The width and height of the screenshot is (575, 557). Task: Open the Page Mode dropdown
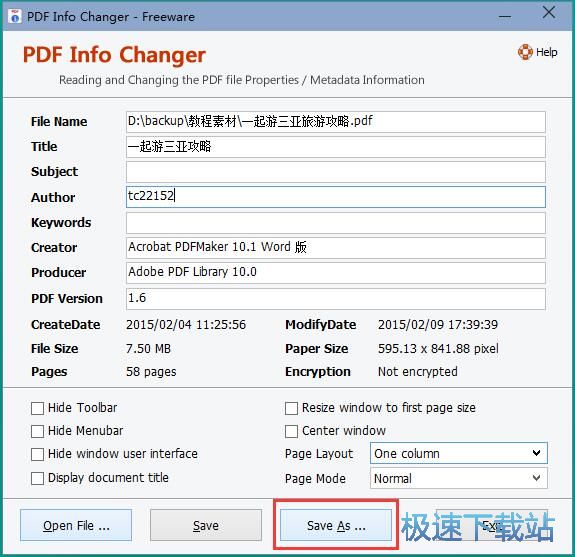tap(458, 478)
